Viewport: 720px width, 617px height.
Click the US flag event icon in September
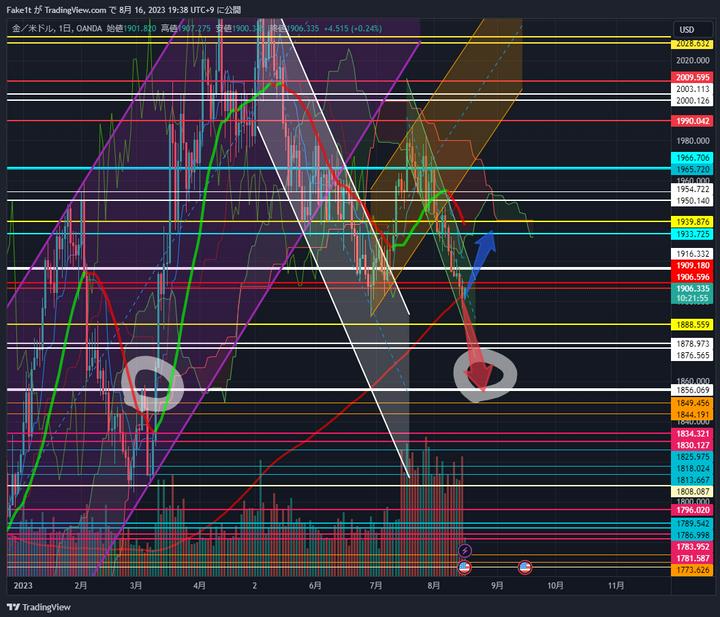click(x=524, y=567)
